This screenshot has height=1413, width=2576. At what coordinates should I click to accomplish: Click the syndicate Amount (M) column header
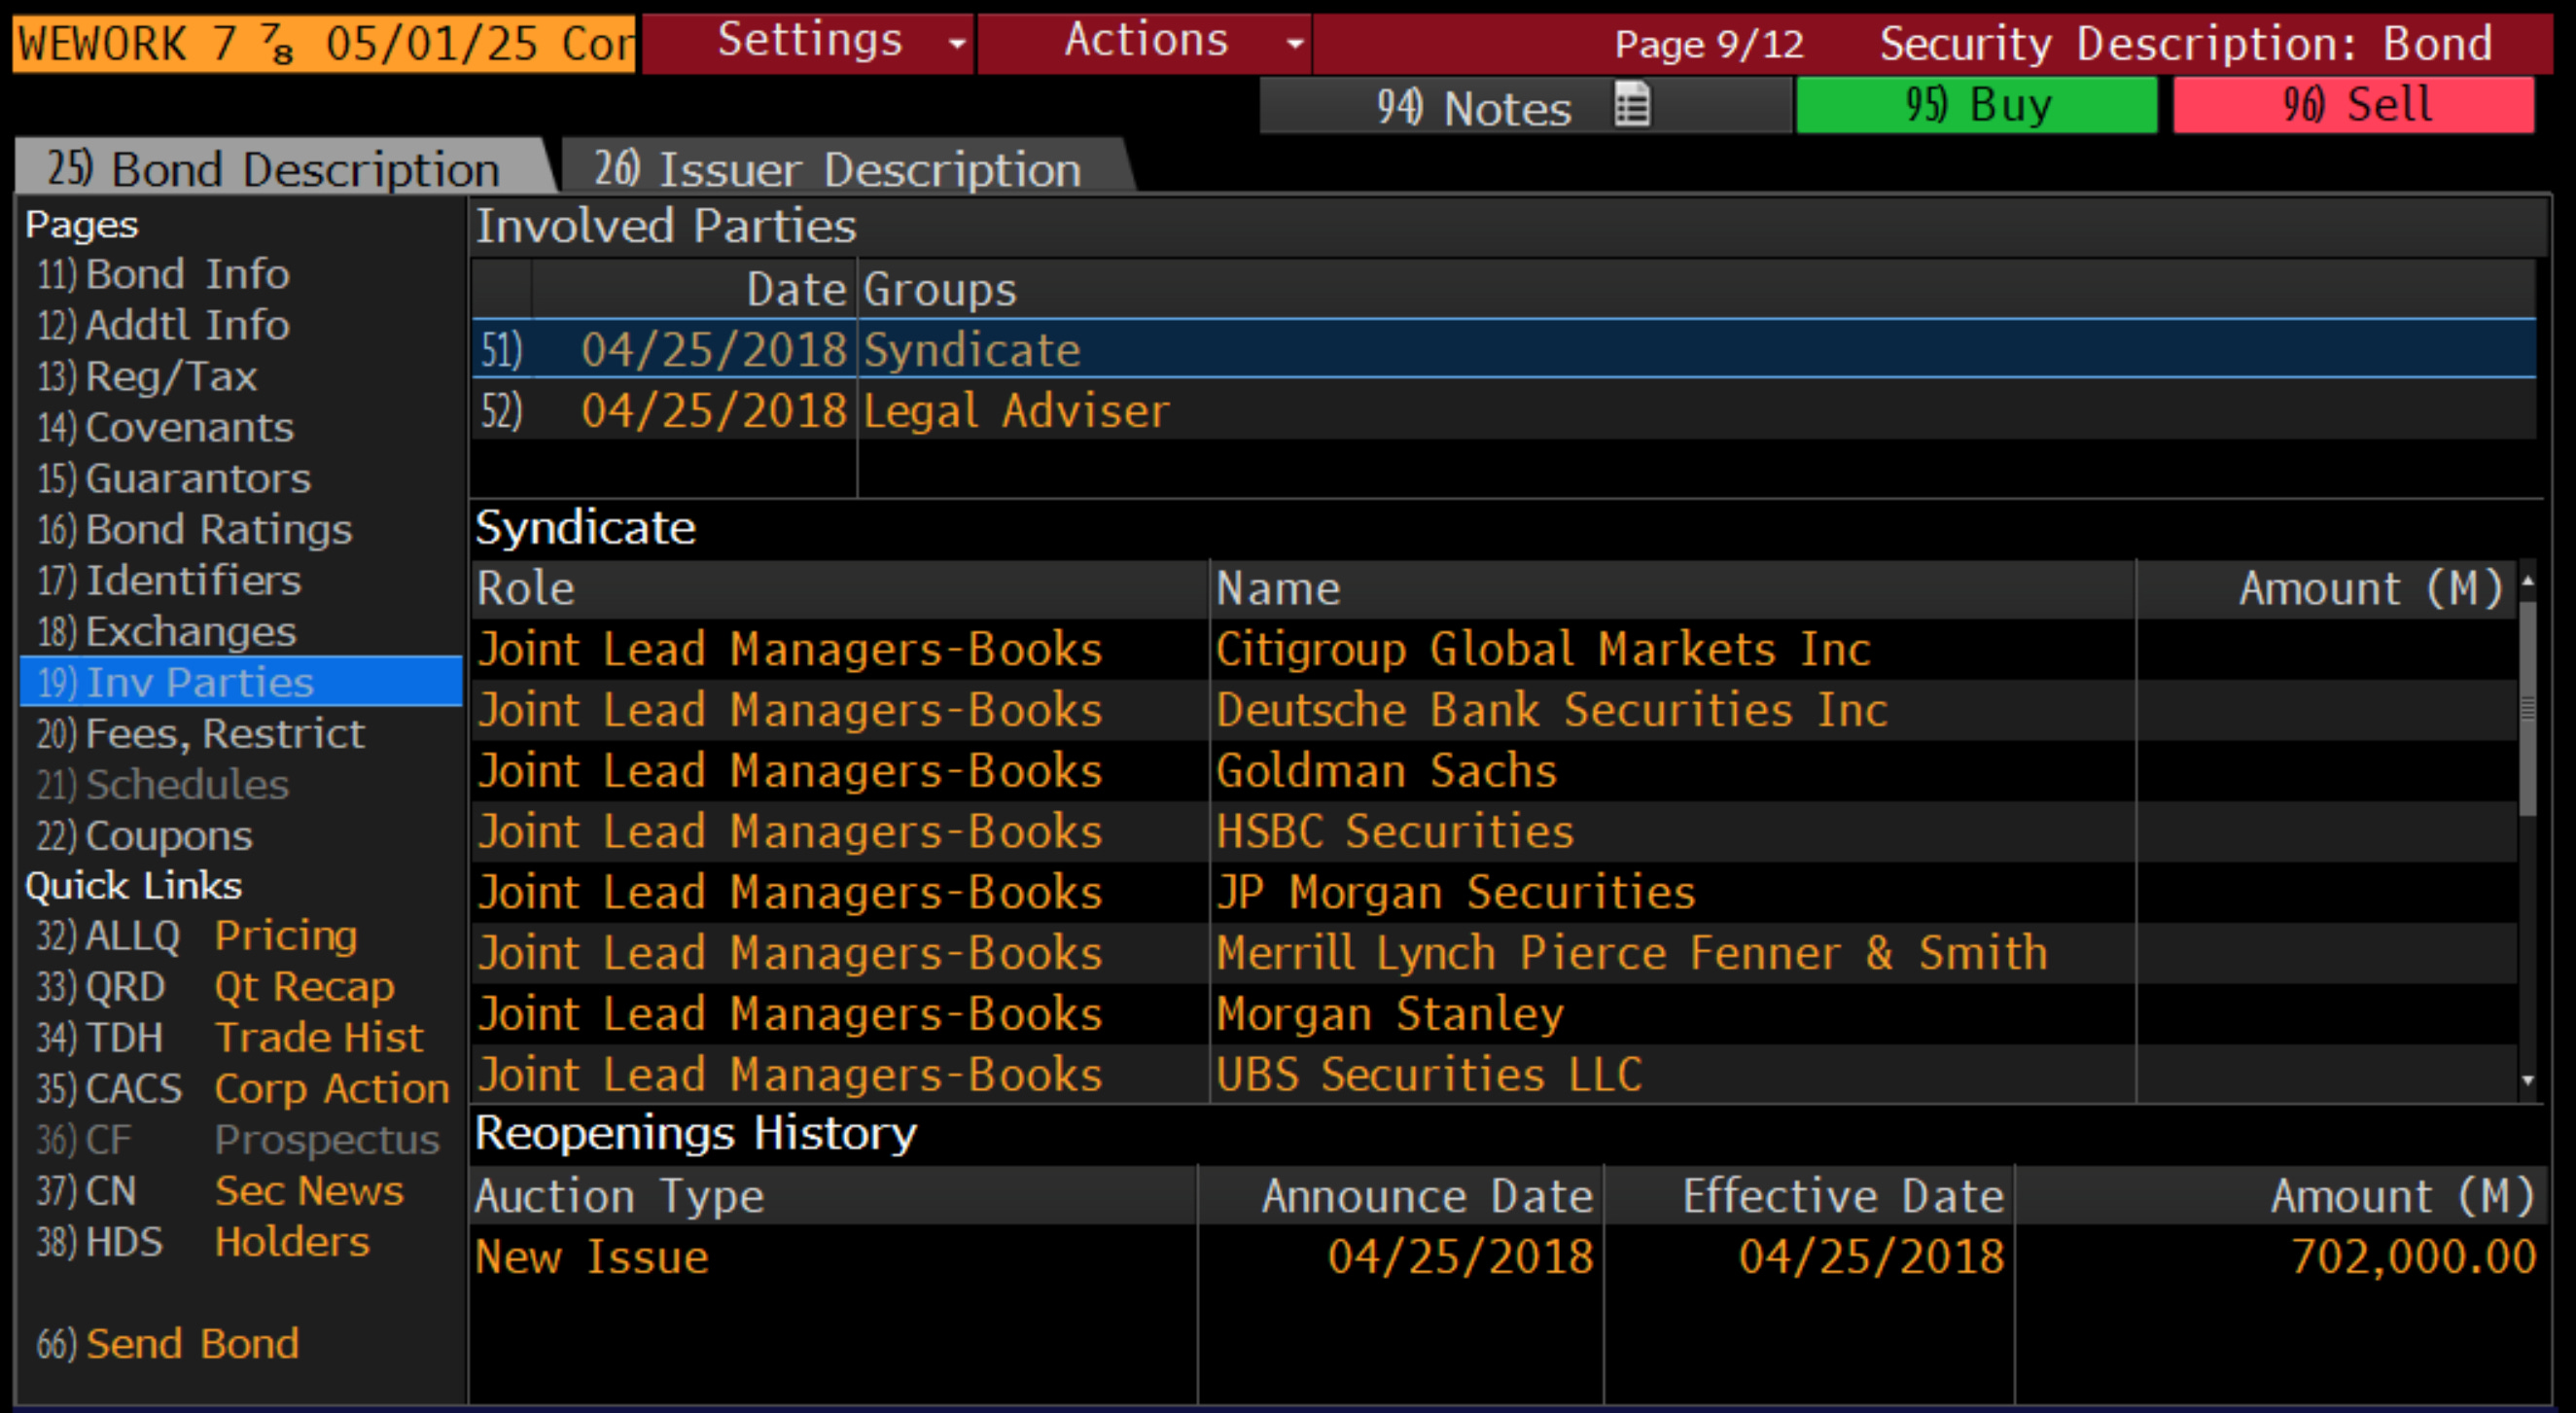(2326, 588)
